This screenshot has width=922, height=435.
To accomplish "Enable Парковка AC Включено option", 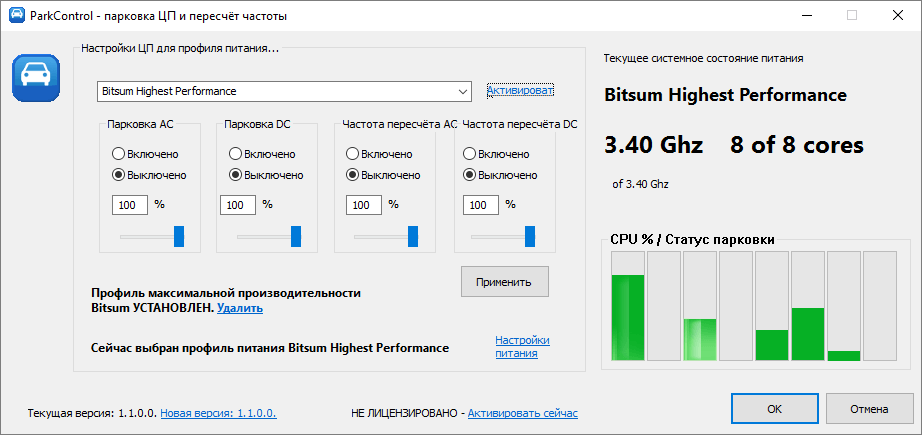I will [x=145, y=154].
